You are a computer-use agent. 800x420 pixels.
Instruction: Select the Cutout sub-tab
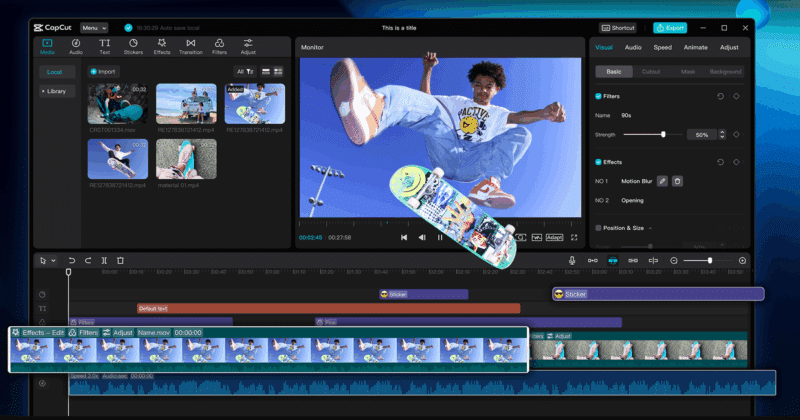click(650, 72)
